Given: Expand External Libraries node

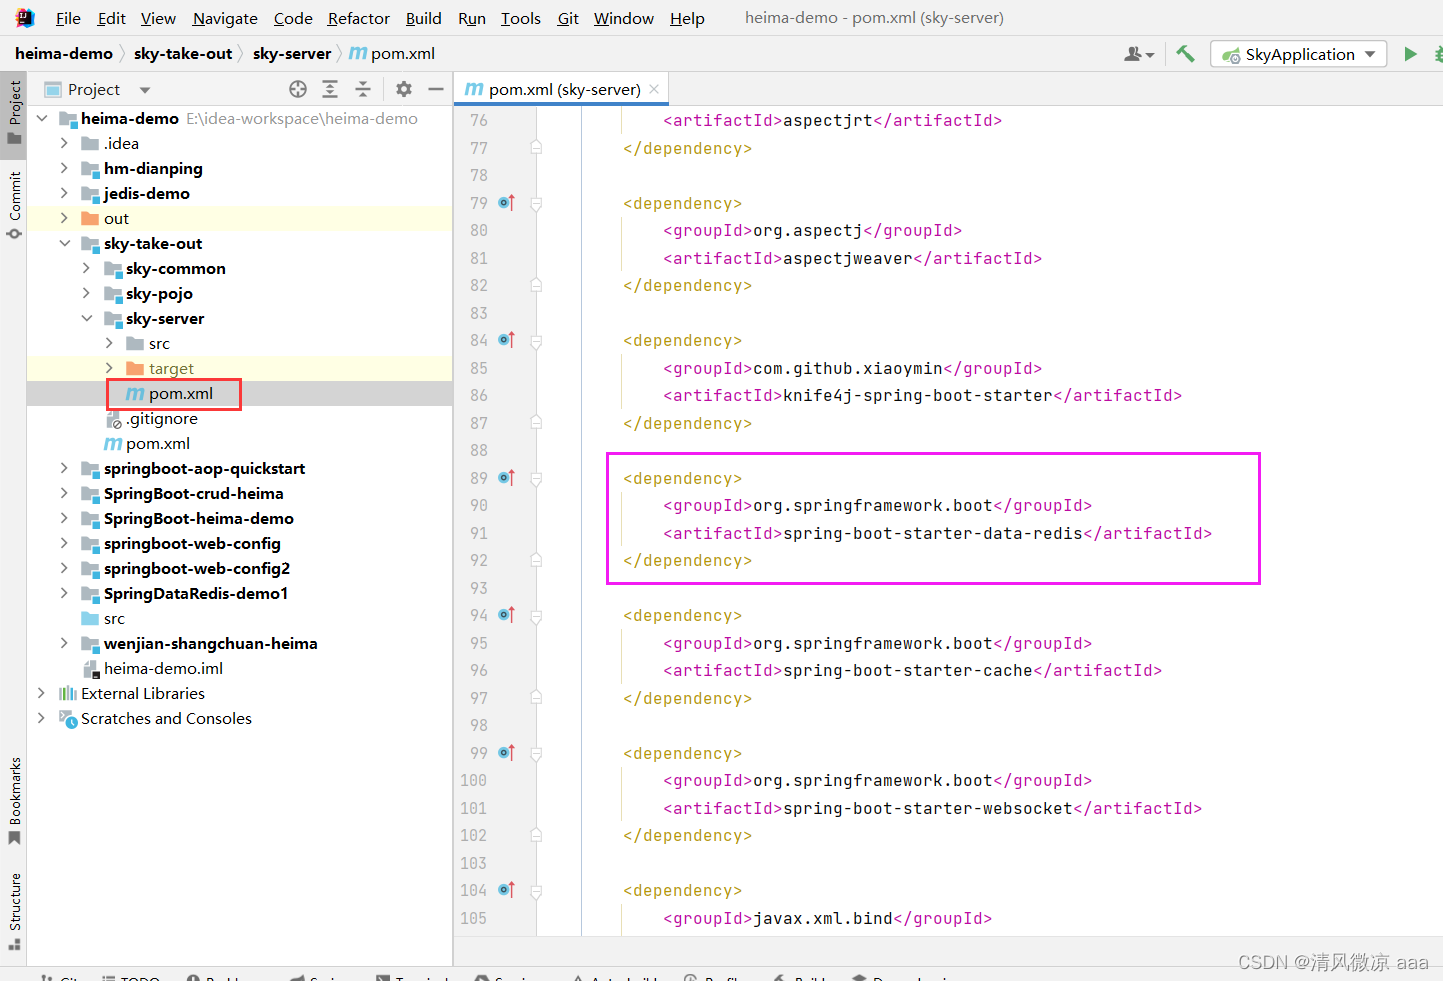Looking at the screenshot, I should pos(42,693).
